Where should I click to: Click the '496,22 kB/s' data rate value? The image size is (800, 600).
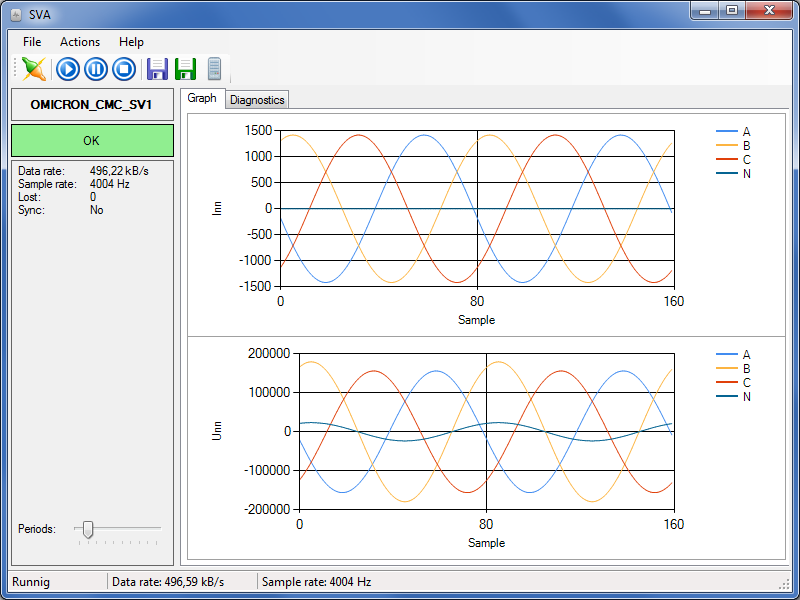[x=119, y=171]
